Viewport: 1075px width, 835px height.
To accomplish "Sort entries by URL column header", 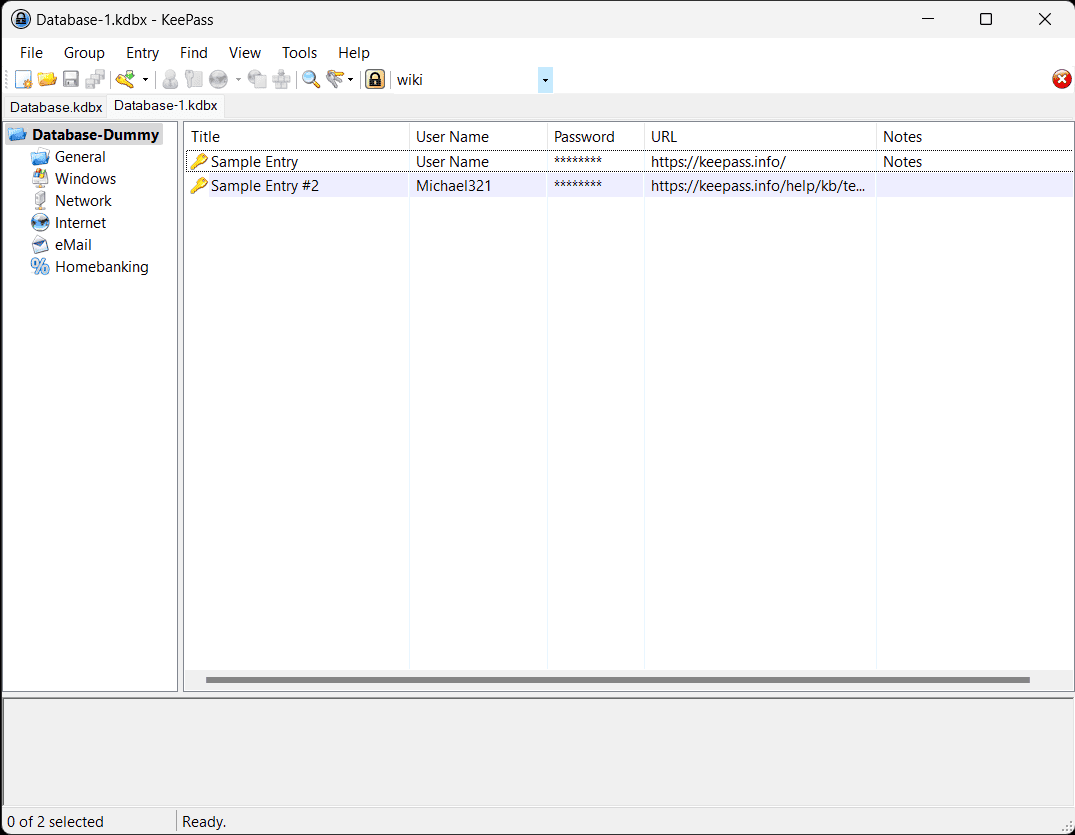I will tap(760, 136).
